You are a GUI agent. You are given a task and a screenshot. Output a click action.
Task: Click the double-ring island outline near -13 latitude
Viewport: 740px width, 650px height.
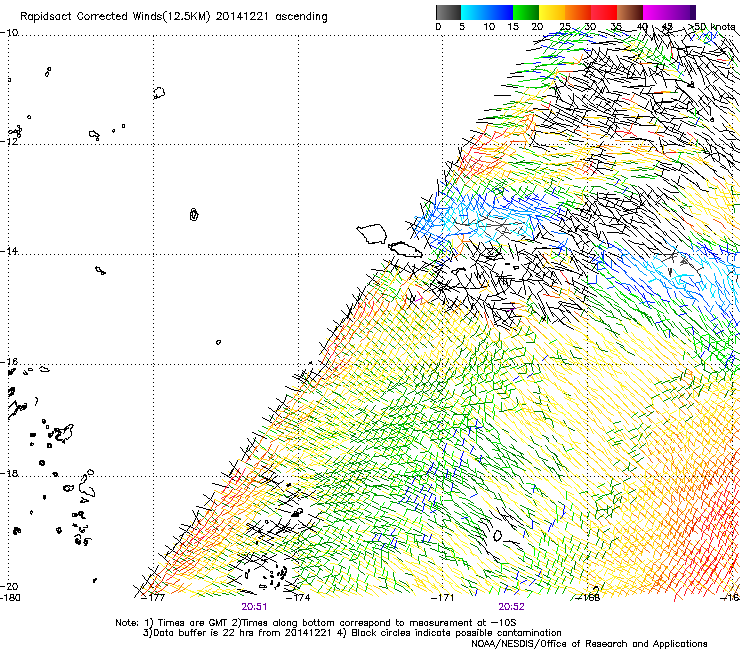pyautogui.click(x=194, y=214)
